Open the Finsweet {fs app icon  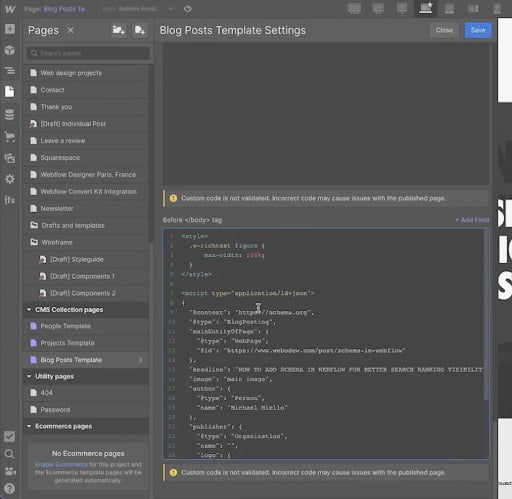10,200
